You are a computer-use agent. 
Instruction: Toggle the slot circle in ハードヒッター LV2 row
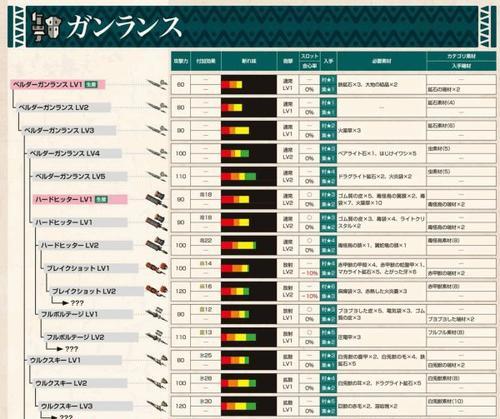(x=309, y=240)
